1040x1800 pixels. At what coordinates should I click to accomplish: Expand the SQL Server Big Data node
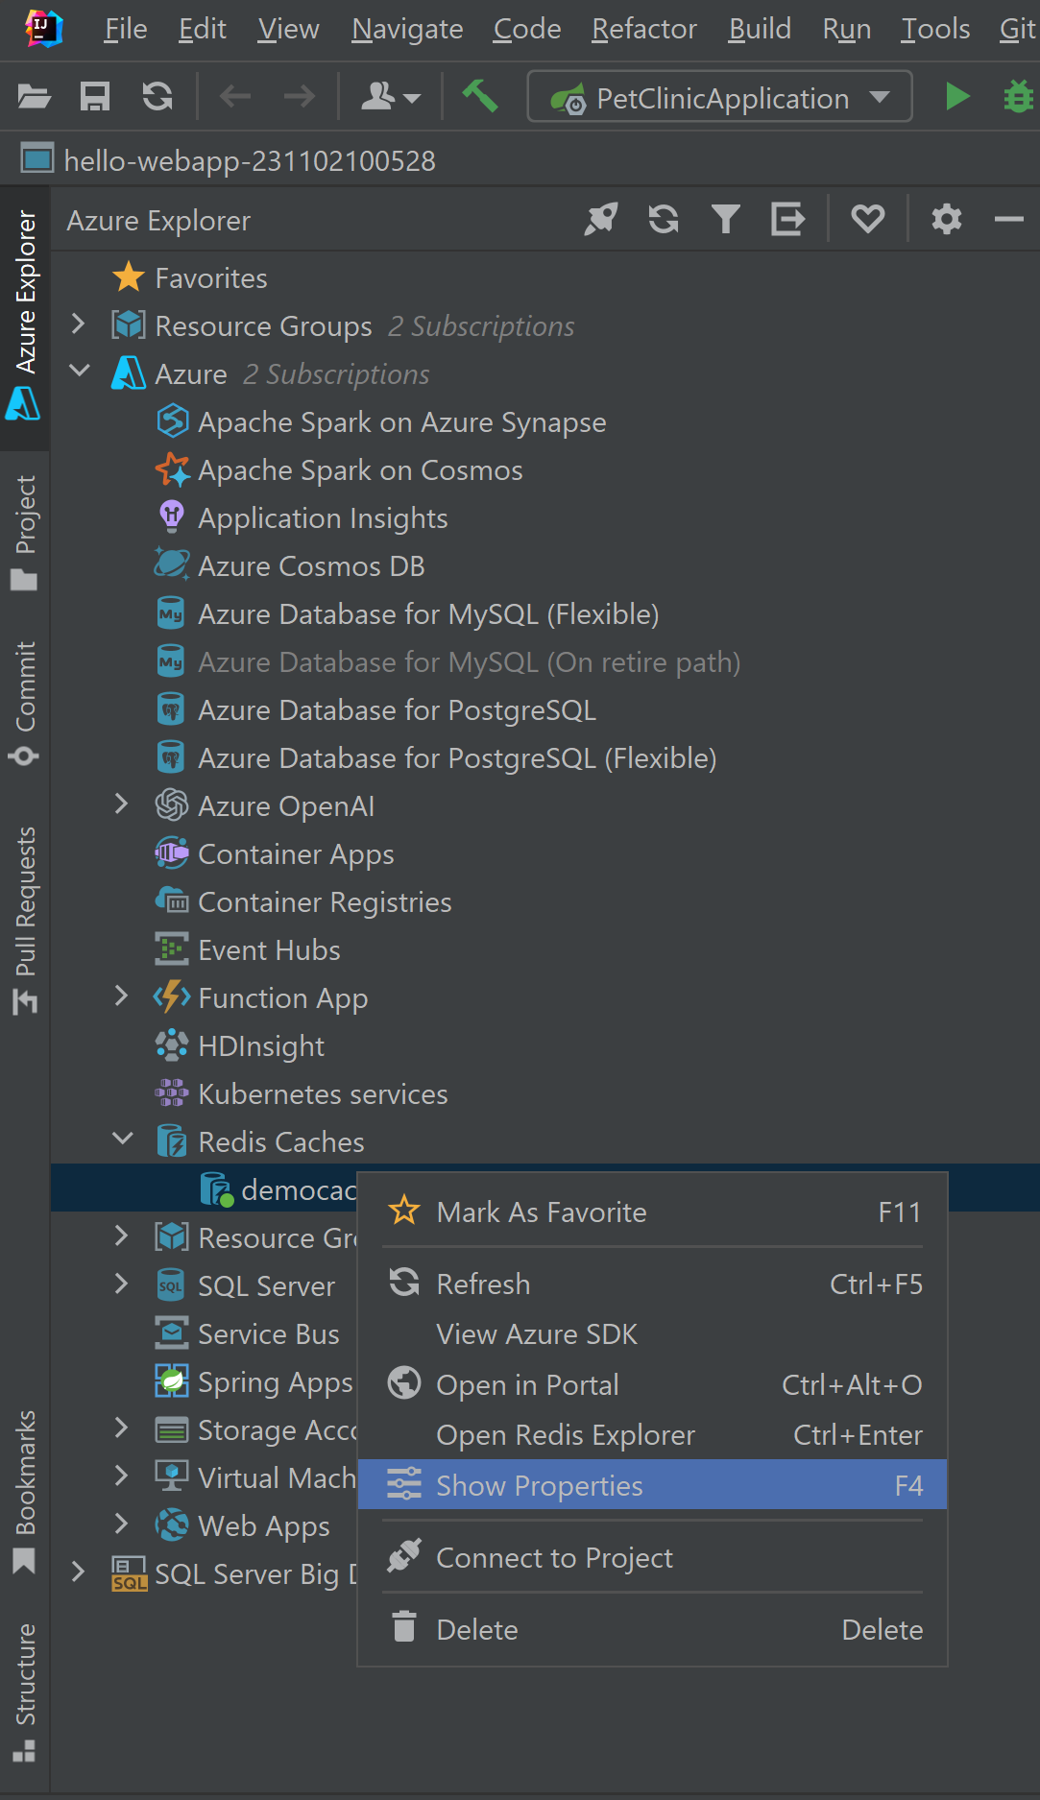(79, 1572)
